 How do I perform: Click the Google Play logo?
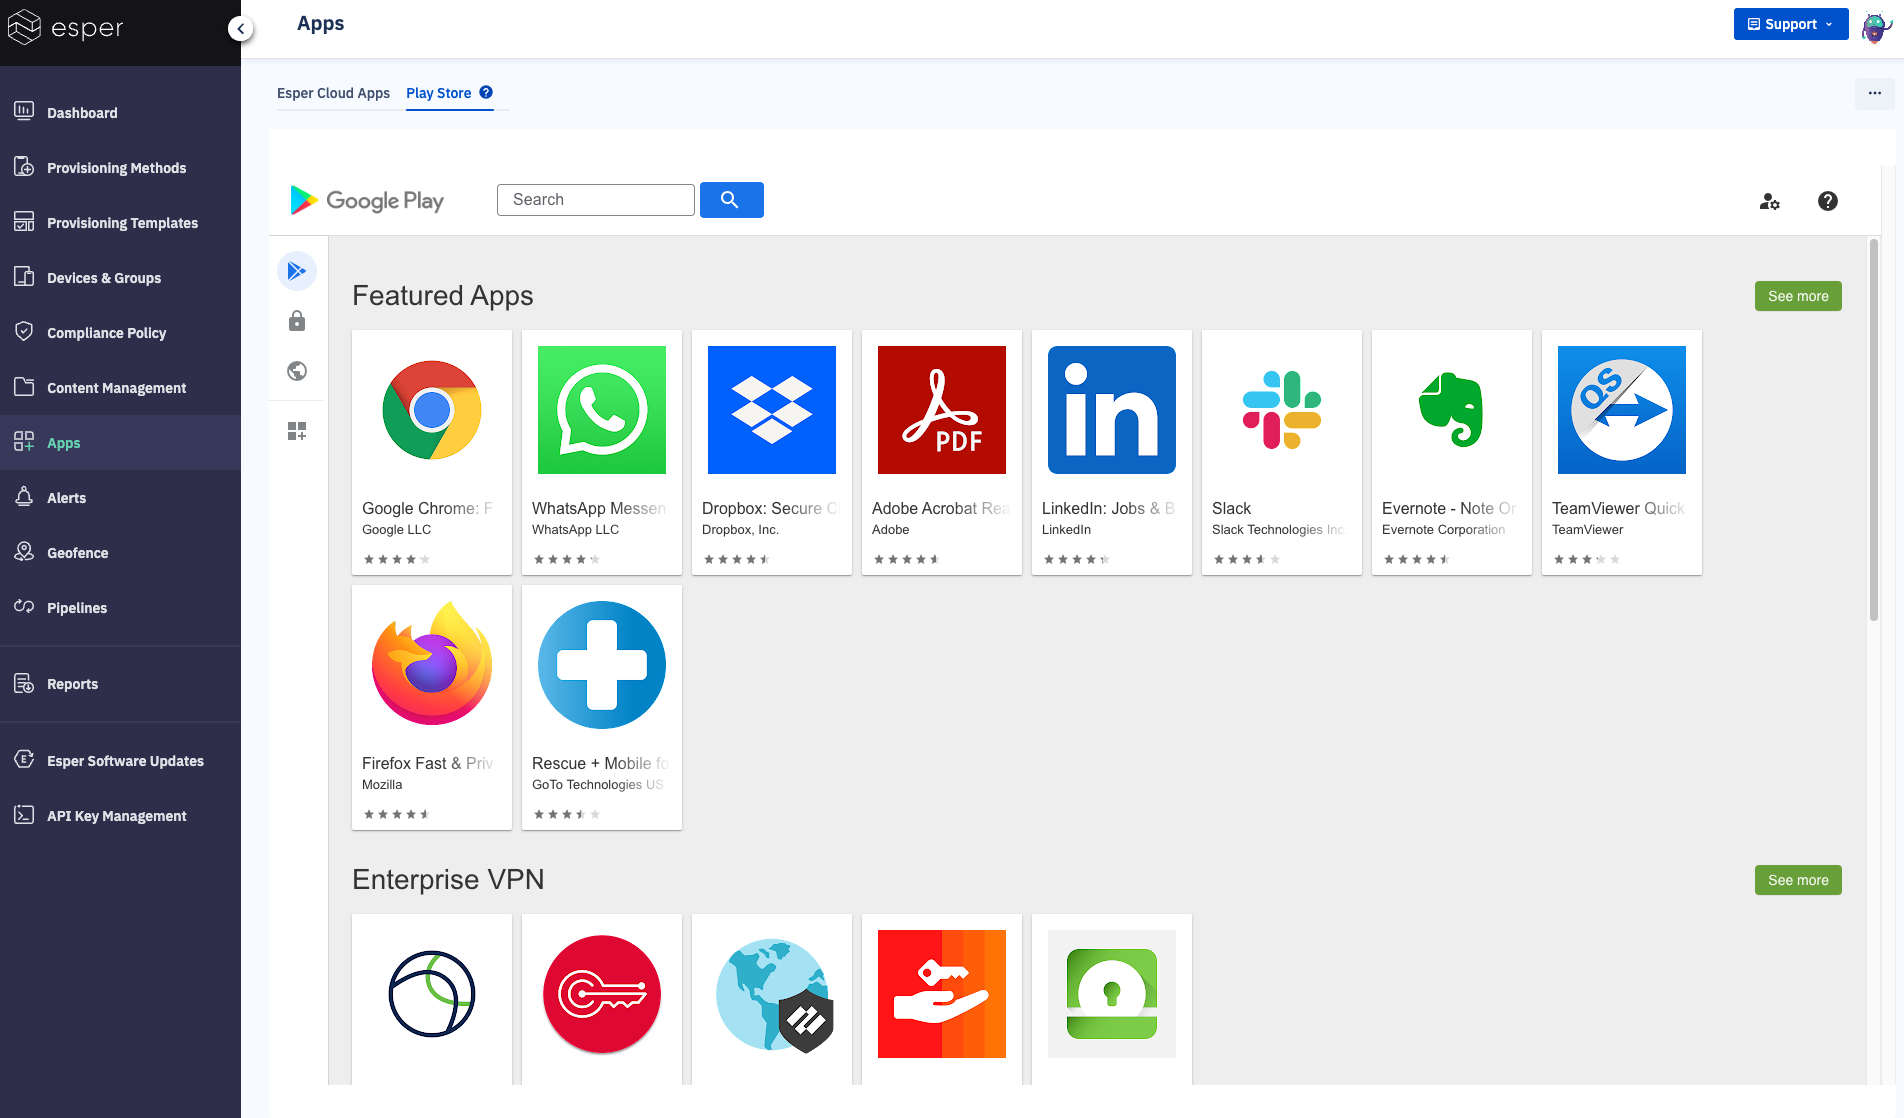(367, 200)
